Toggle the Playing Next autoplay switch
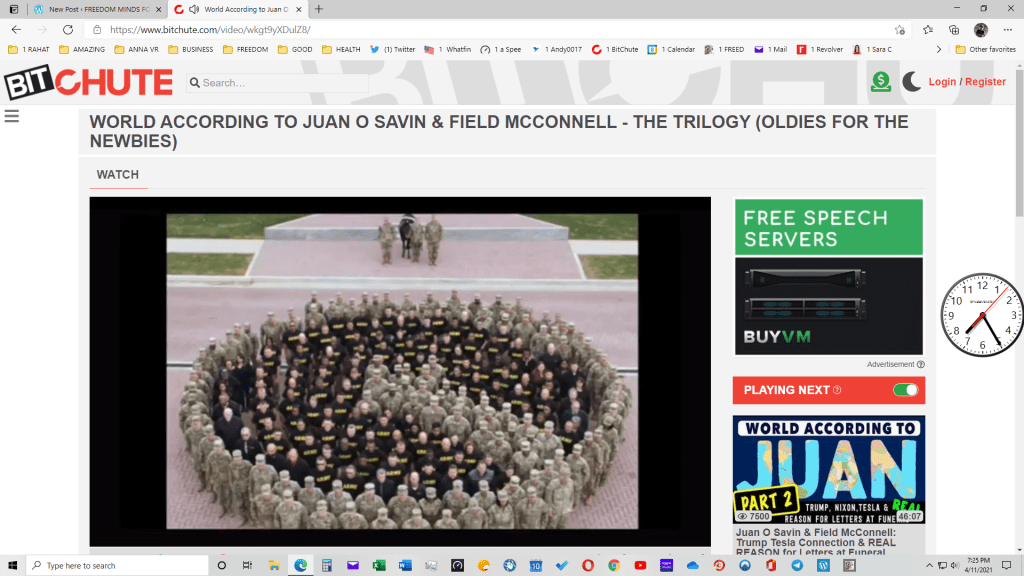The width and height of the screenshot is (1024, 576). pos(905,390)
